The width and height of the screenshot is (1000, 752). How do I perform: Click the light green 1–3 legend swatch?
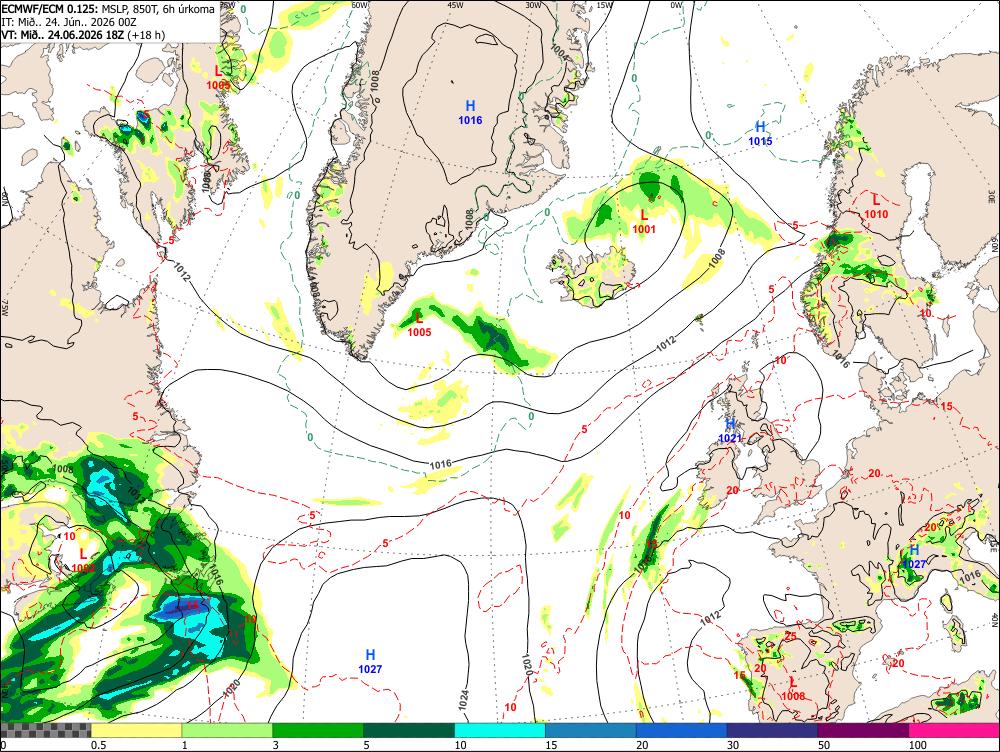(x=227, y=730)
